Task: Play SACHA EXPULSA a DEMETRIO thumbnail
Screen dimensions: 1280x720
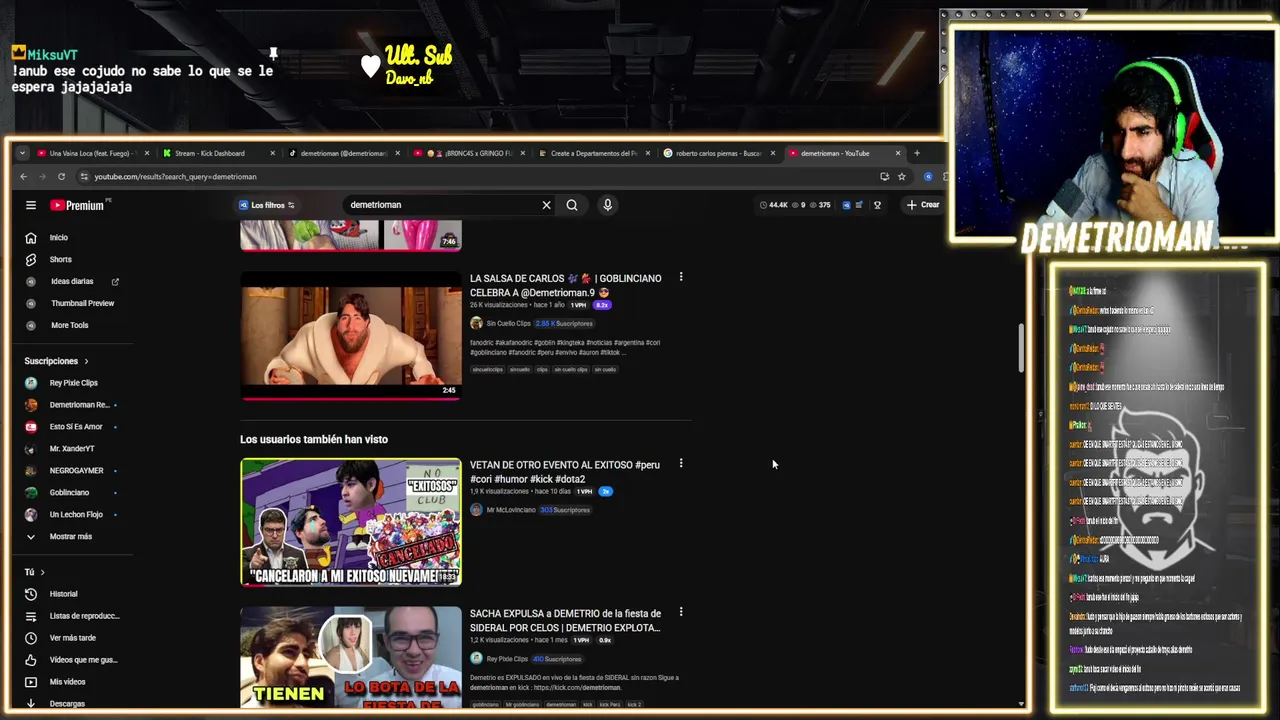Action: (351, 658)
